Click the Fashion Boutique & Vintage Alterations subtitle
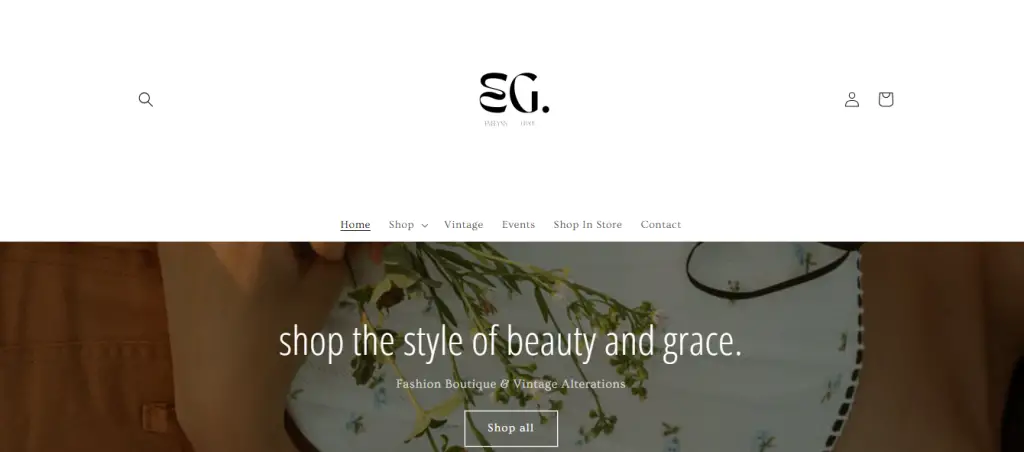The width and height of the screenshot is (1024, 452). coord(510,384)
